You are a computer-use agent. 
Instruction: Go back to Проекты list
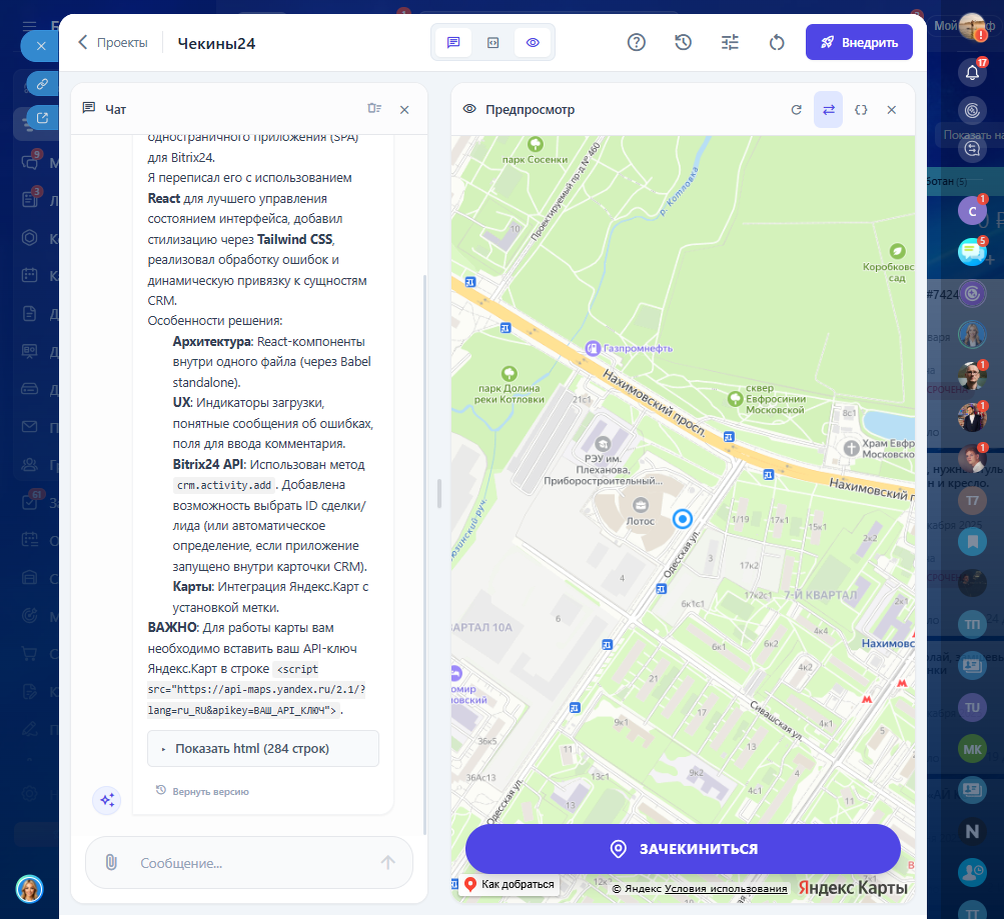coord(113,43)
